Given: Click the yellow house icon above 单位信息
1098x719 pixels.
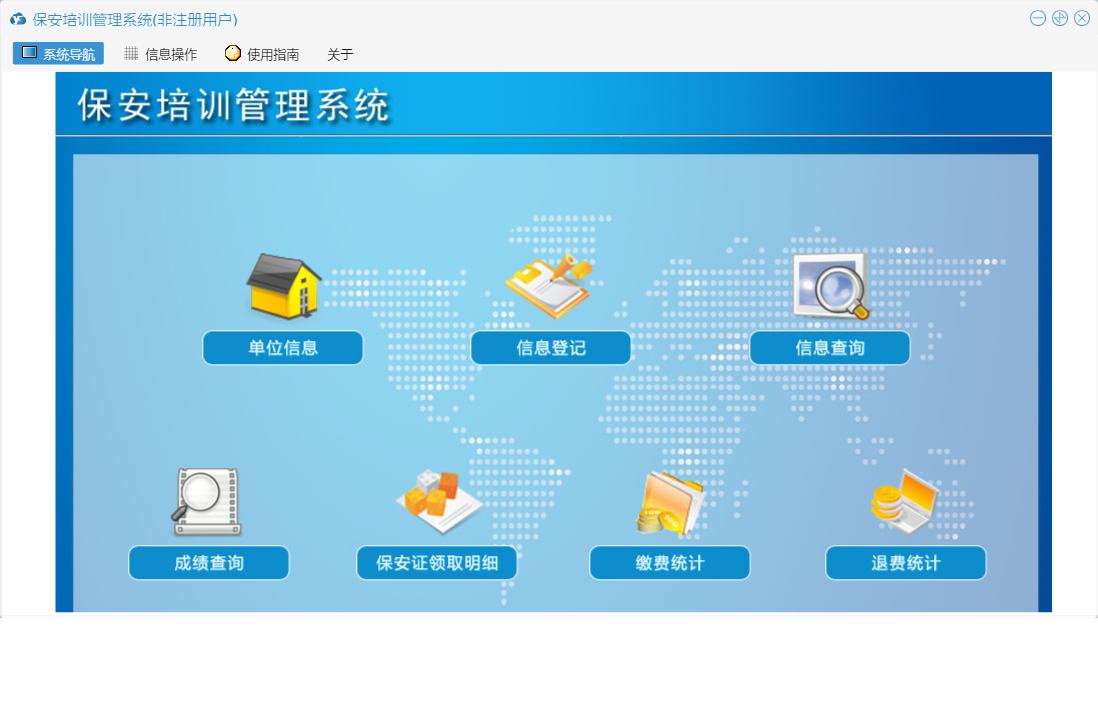Looking at the screenshot, I should pyautogui.click(x=284, y=286).
